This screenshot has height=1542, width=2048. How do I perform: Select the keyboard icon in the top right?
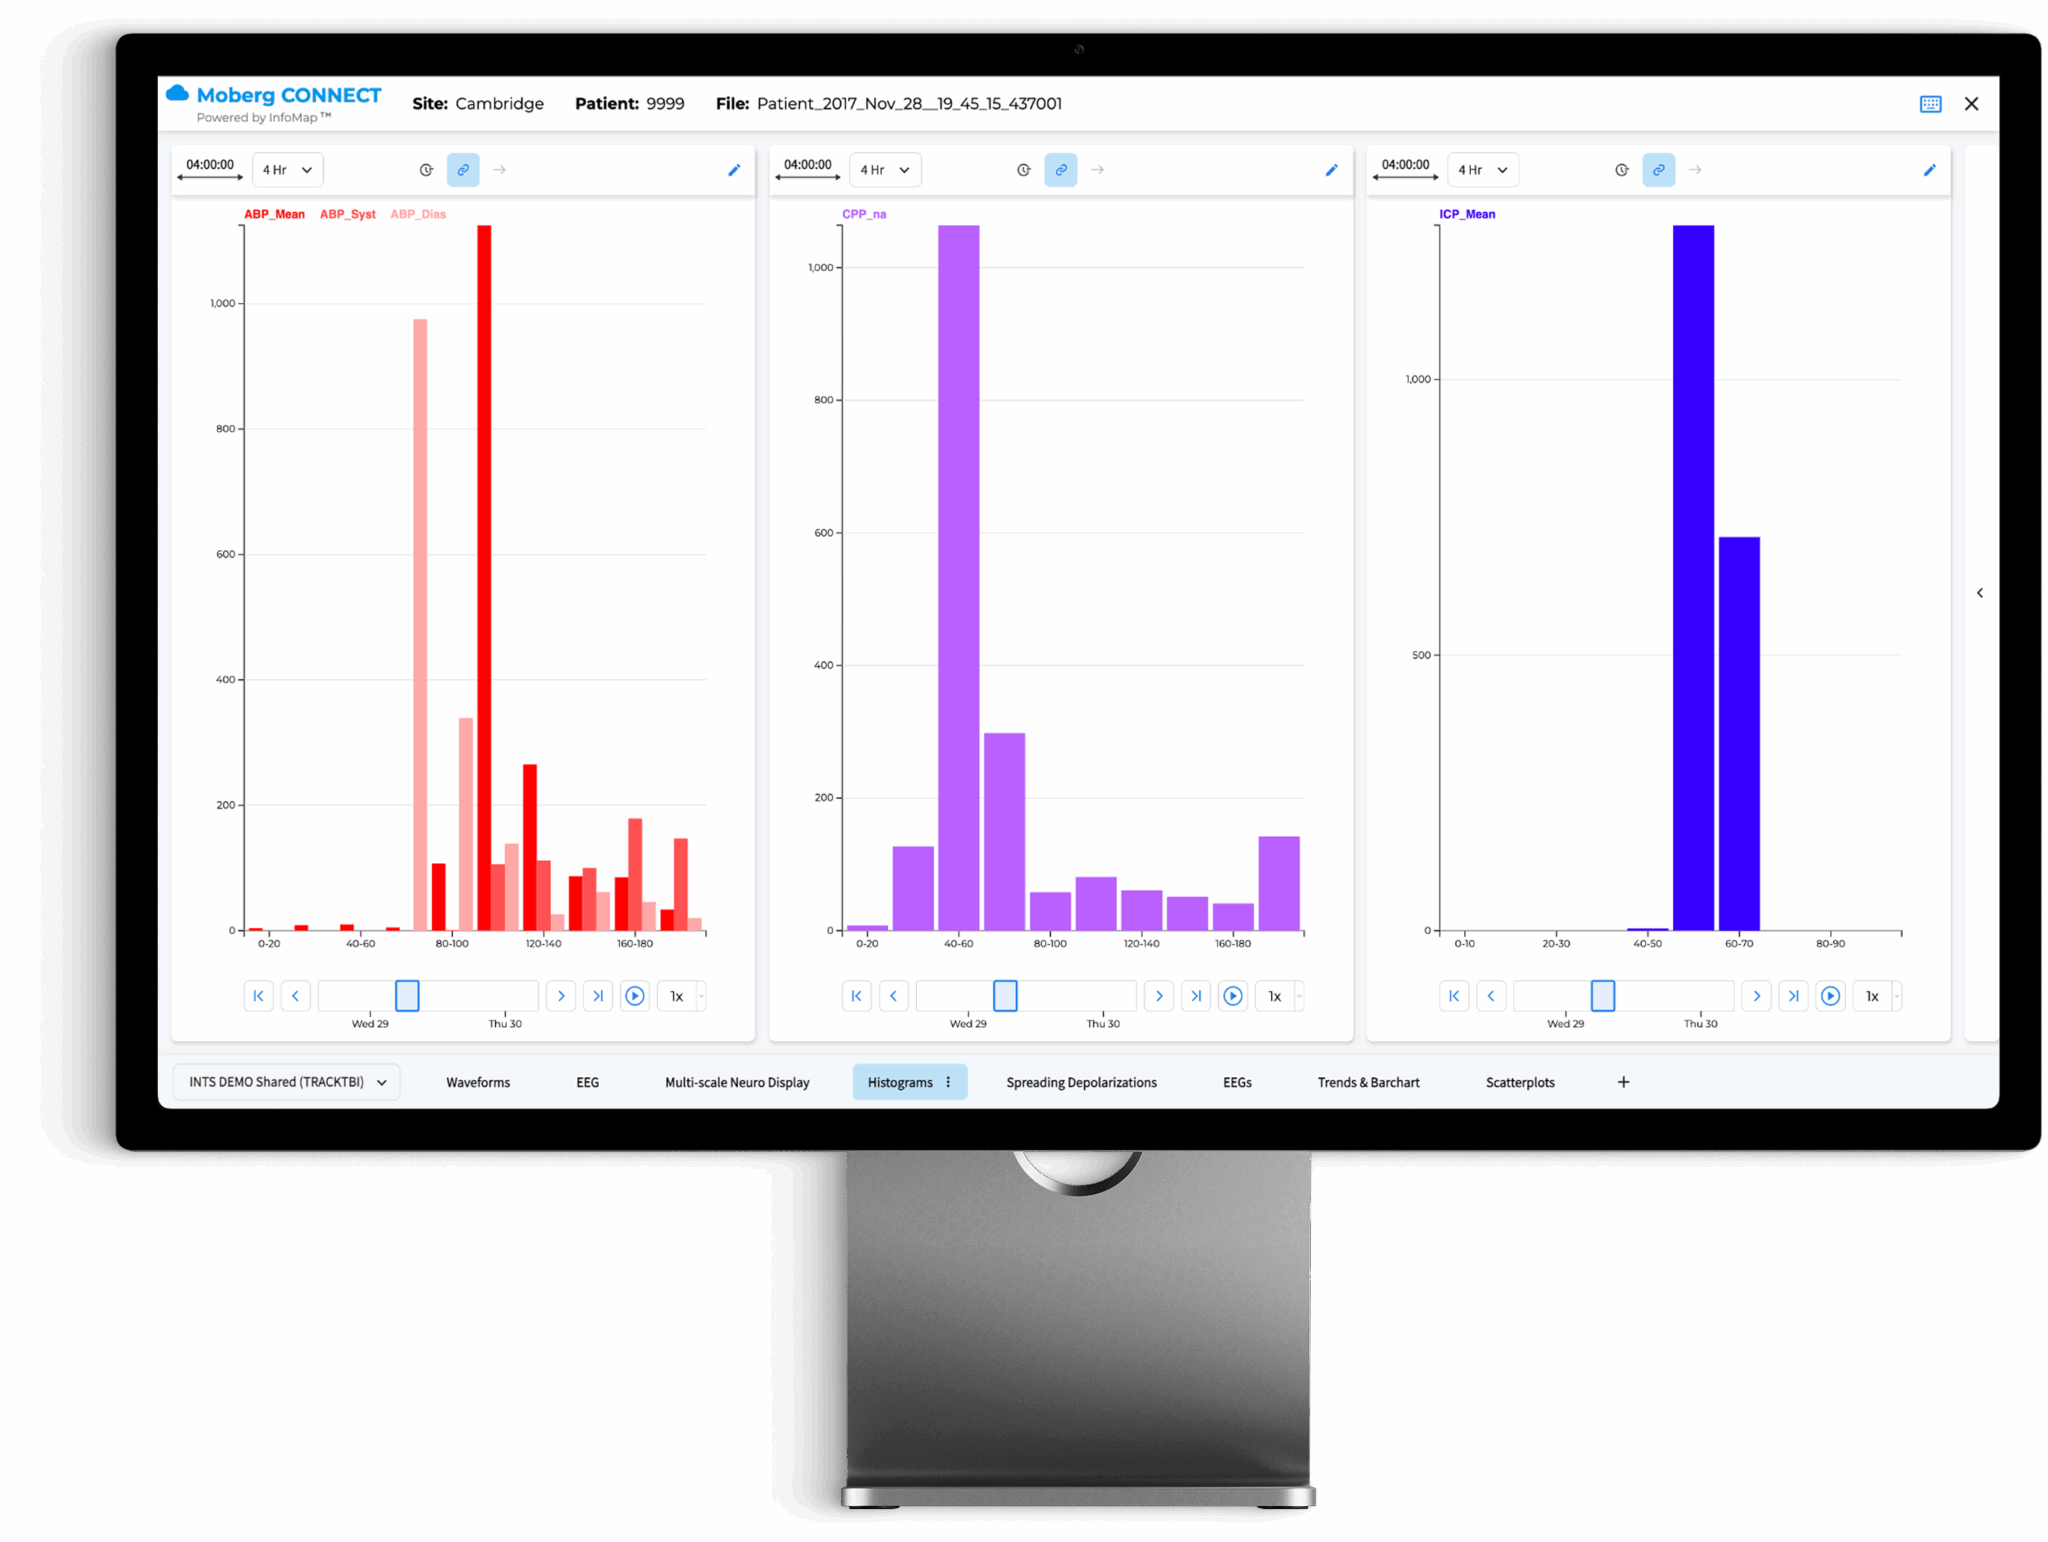coord(1931,104)
